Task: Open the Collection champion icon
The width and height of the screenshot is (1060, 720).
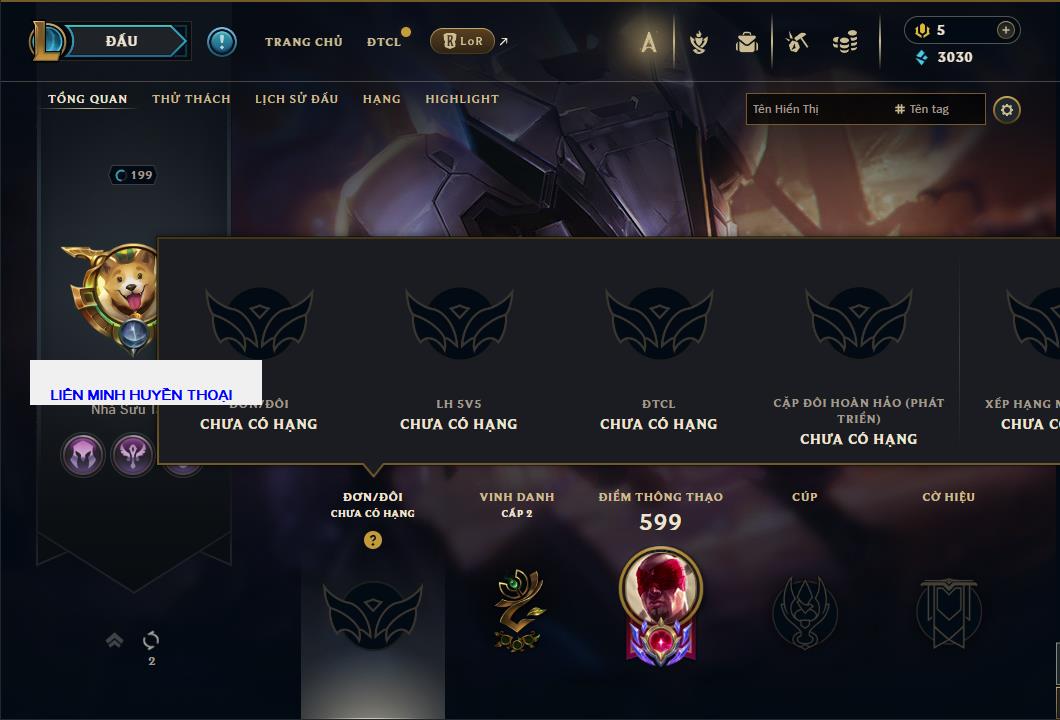Action: click(x=699, y=43)
